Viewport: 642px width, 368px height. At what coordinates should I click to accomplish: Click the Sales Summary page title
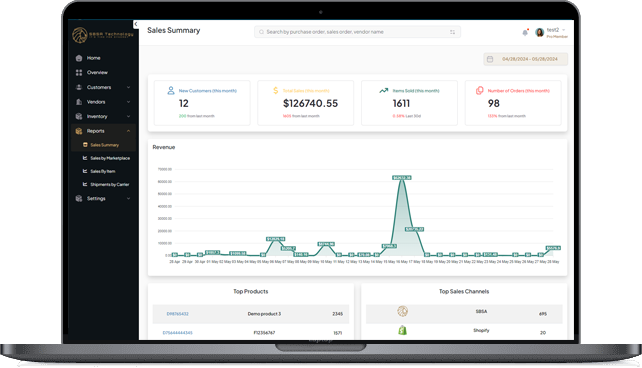coord(174,30)
